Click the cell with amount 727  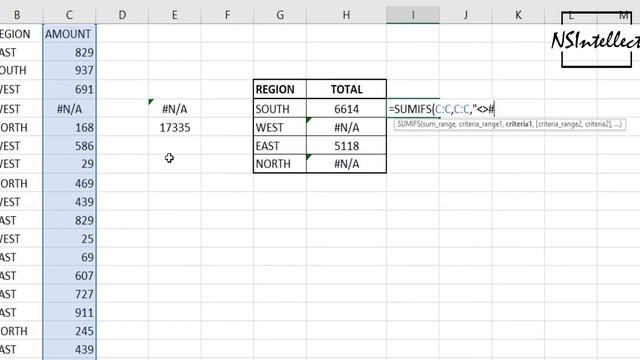click(69, 294)
